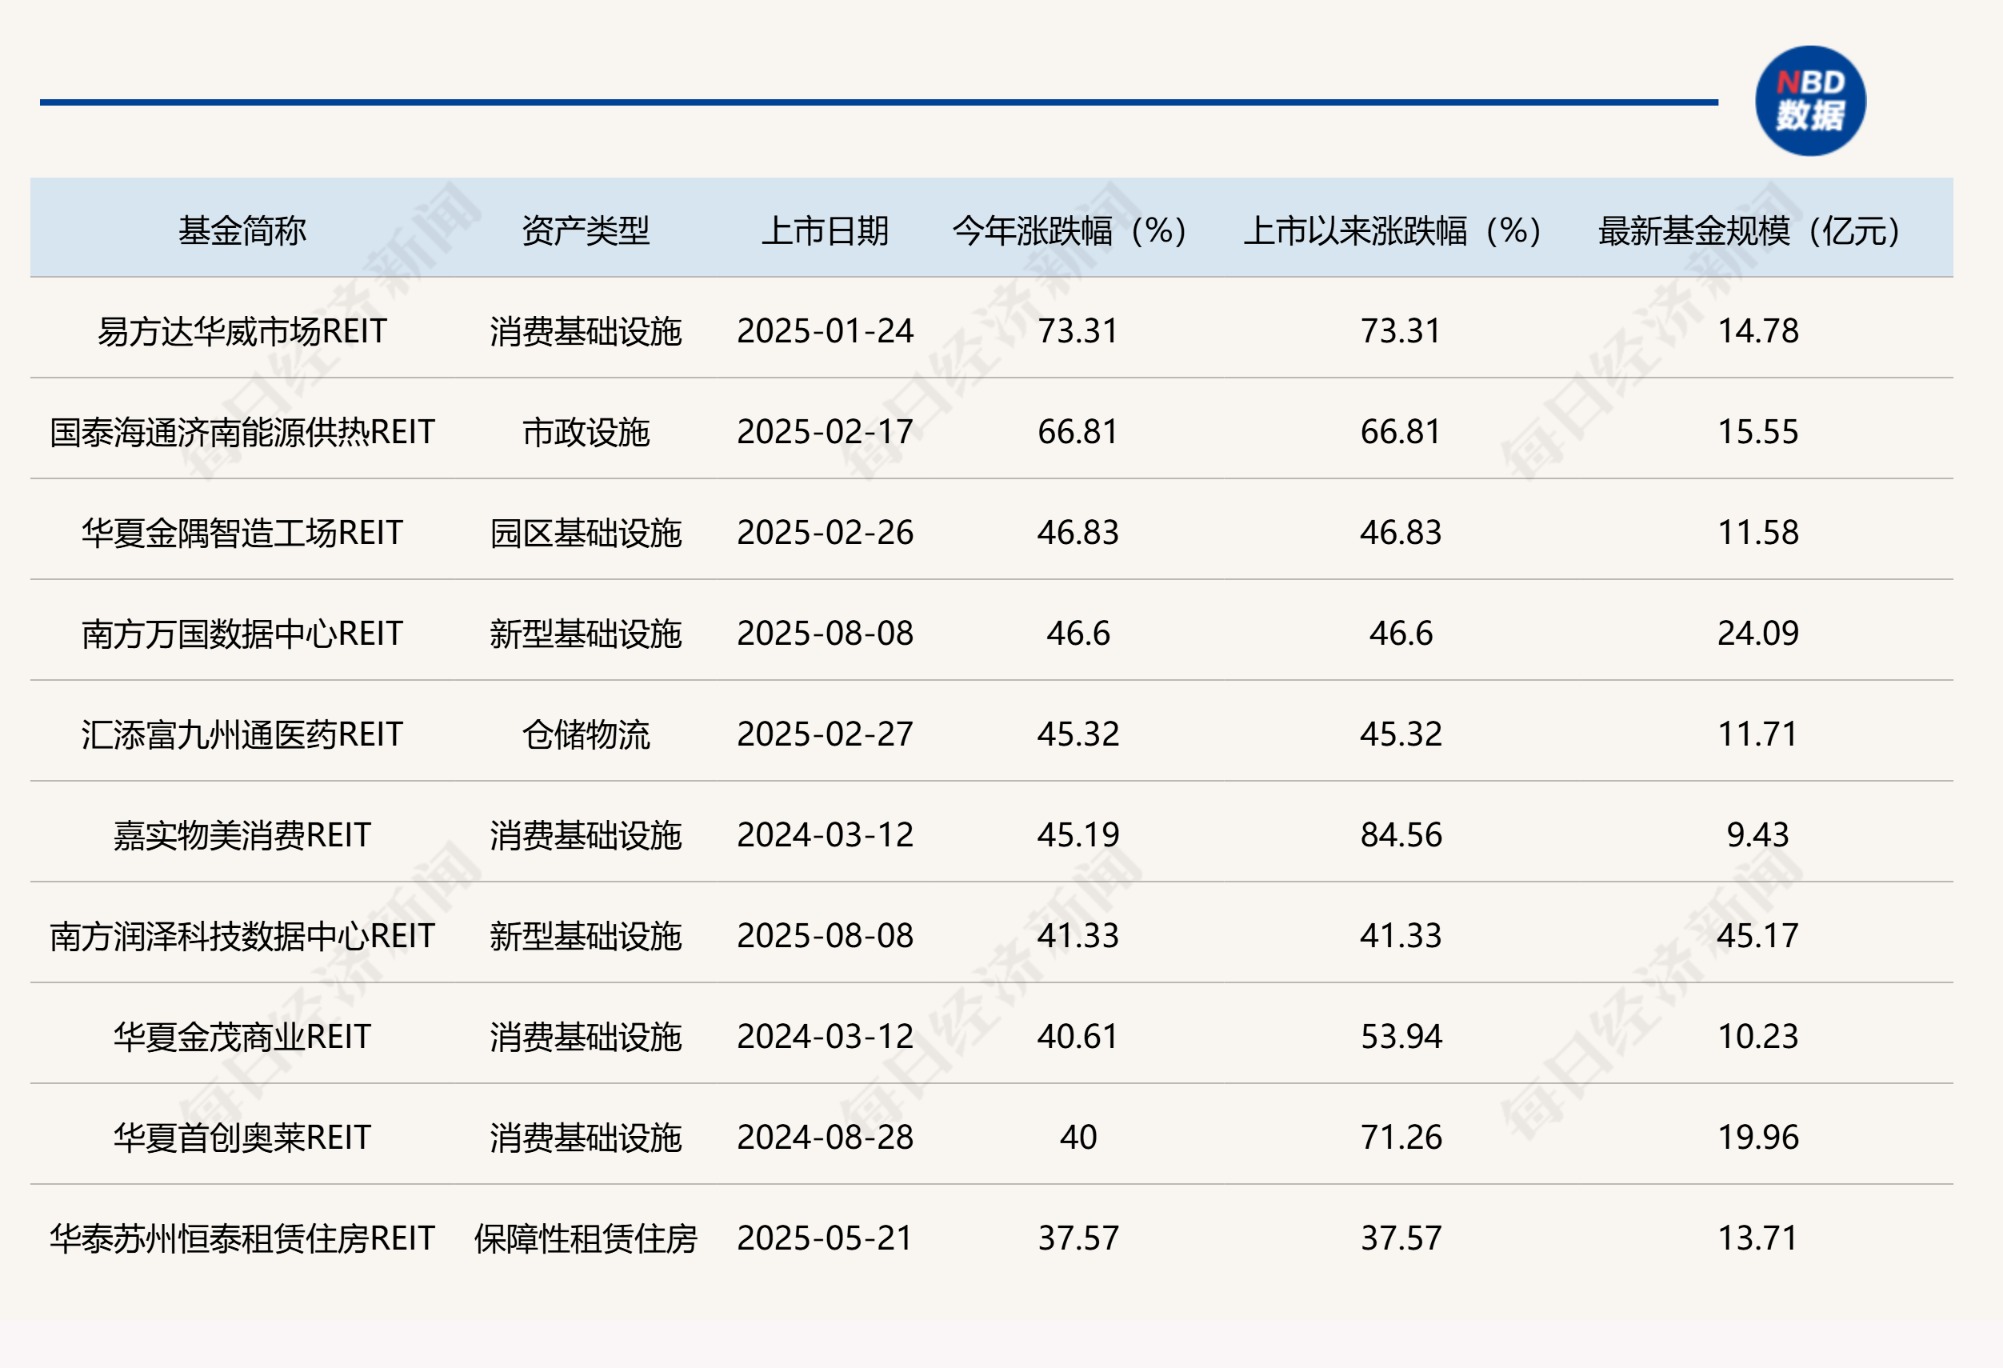Click the 84.56 since-listing value
Viewport: 2003px width, 1368px height.
tap(1400, 835)
